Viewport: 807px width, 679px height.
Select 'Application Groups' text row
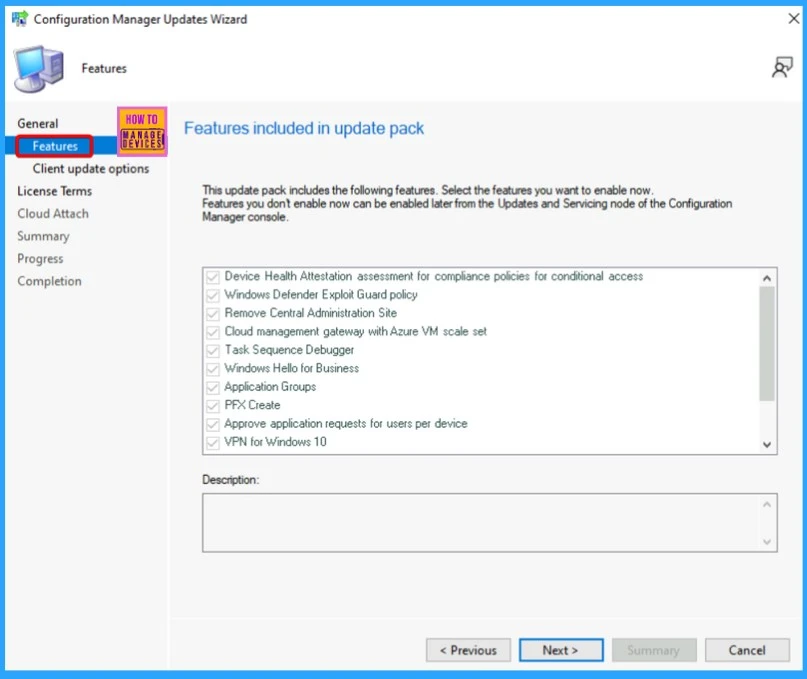point(270,387)
